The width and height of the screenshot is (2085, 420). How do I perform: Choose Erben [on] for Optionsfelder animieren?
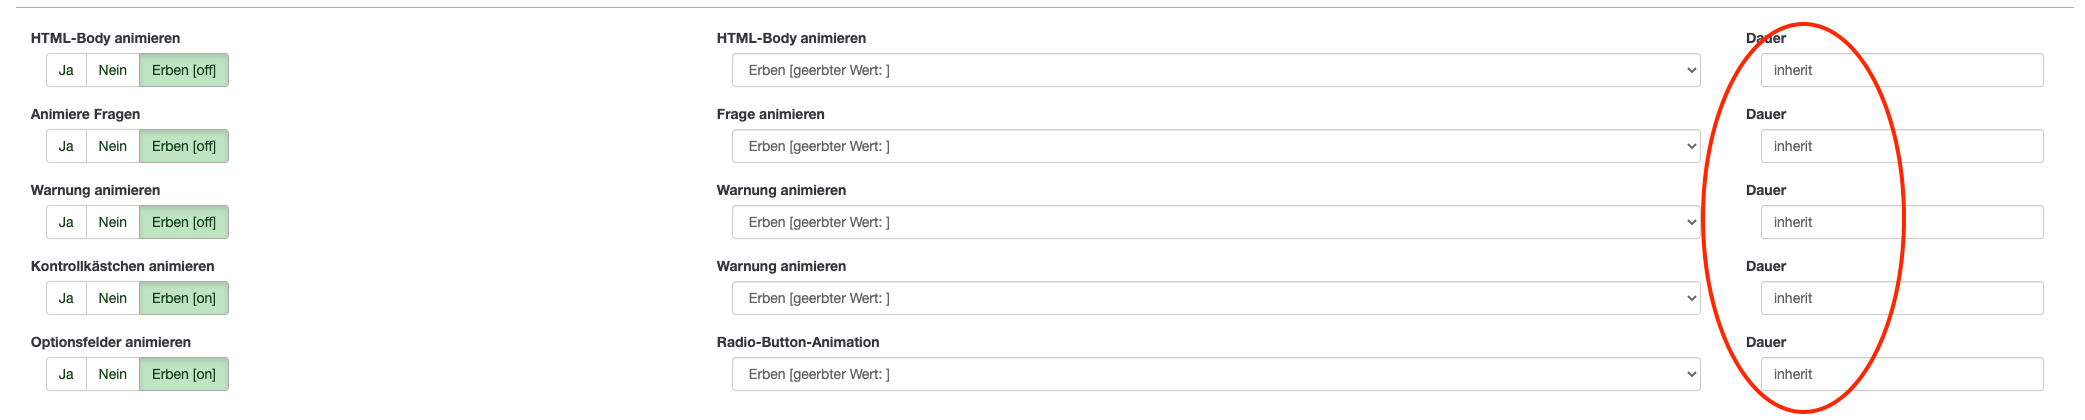(x=184, y=374)
